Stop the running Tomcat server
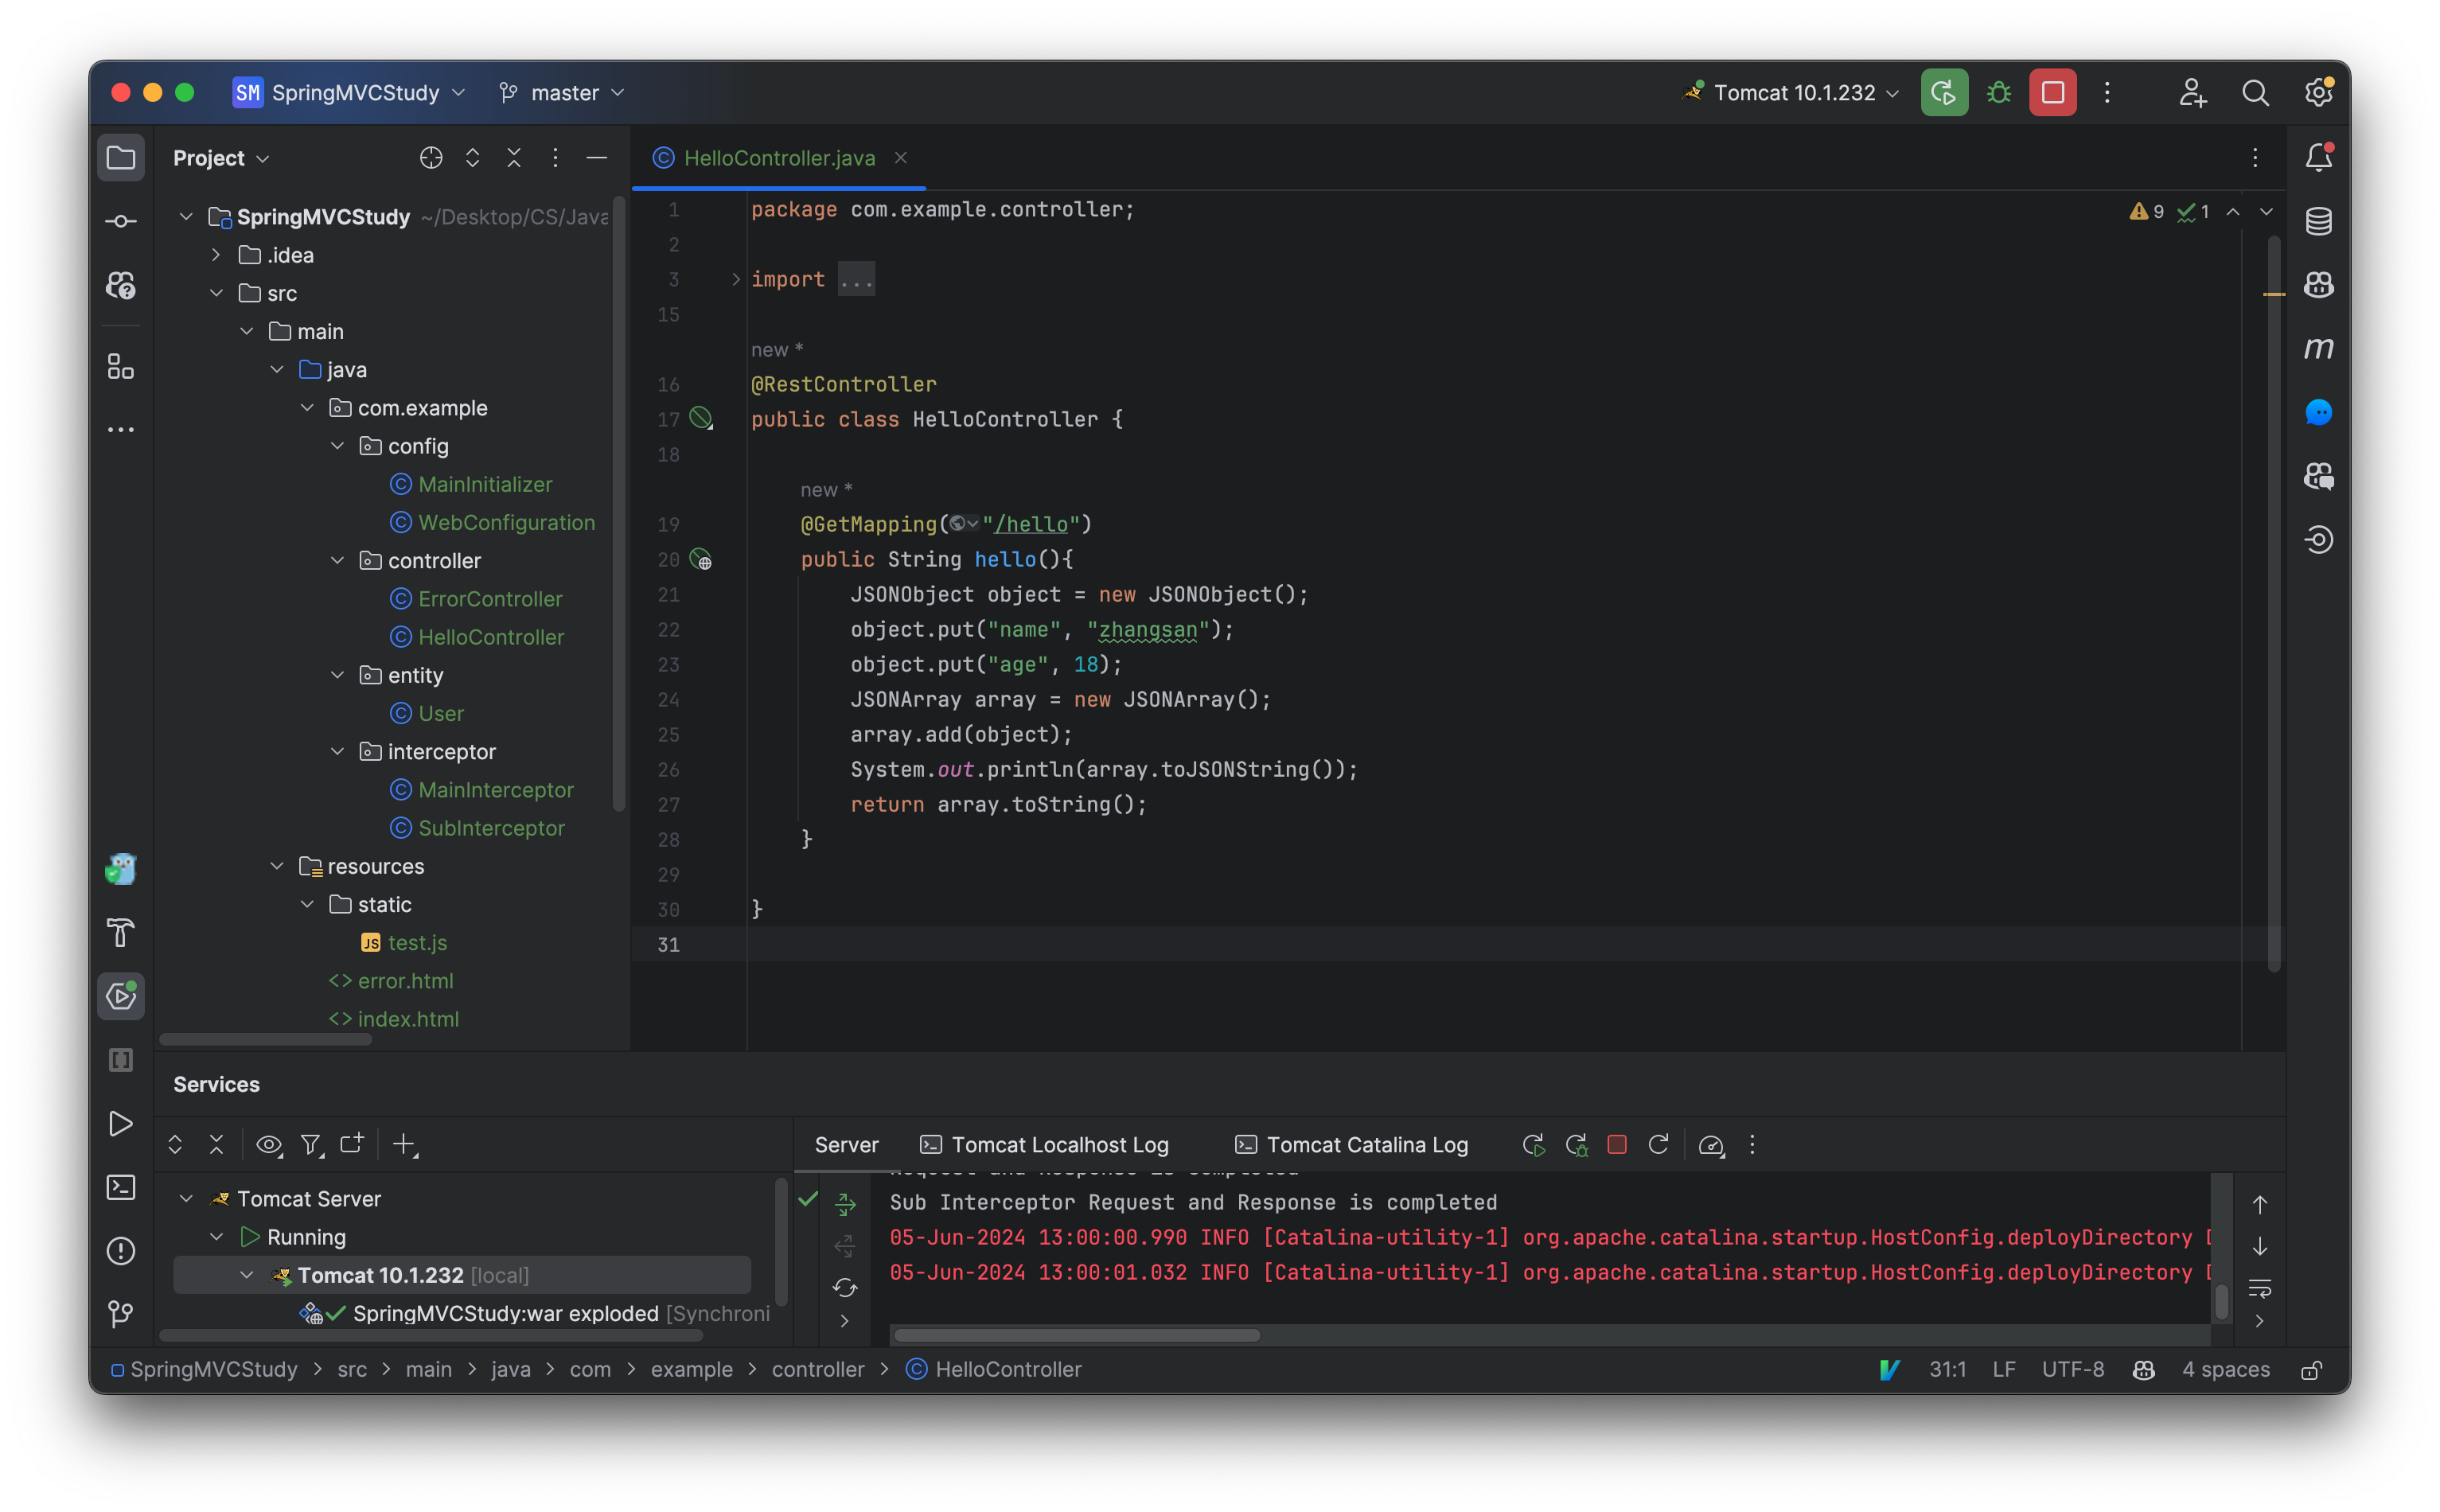2440x1512 pixels. pyautogui.click(x=2052, y=92)
